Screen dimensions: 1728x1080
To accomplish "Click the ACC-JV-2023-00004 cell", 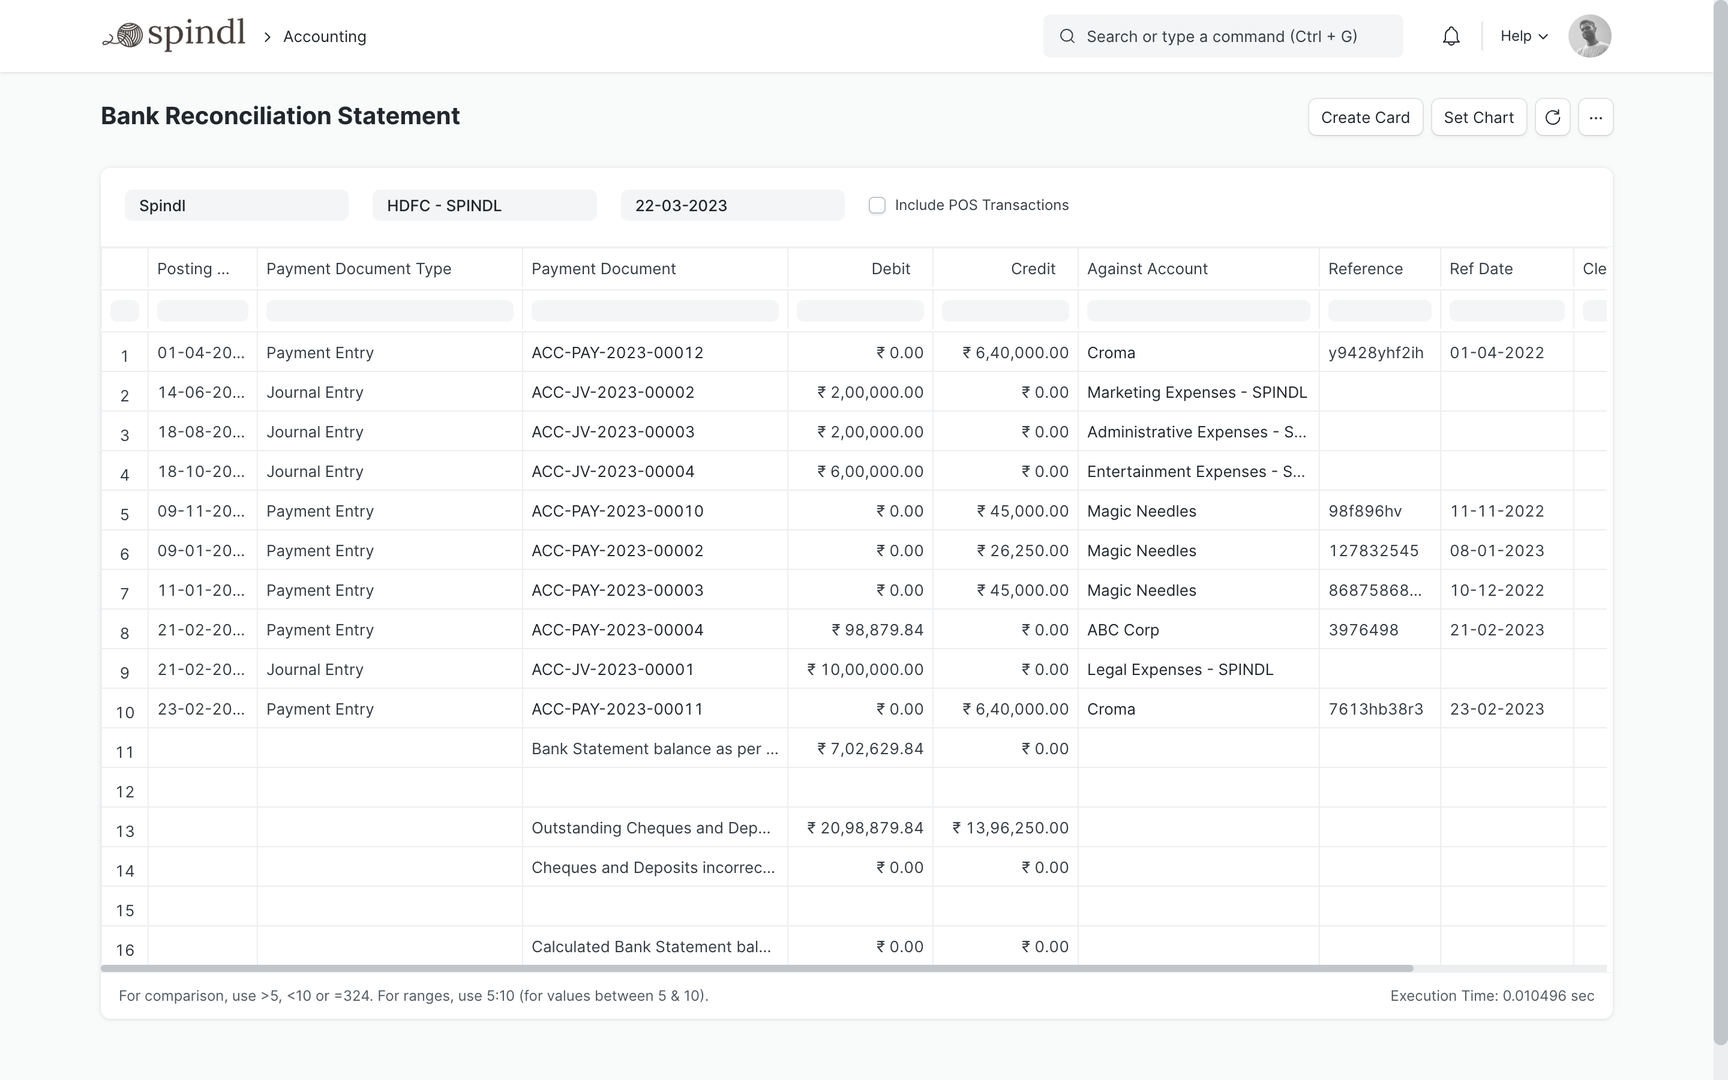I will pyautogui.click(x=655, y=471).
